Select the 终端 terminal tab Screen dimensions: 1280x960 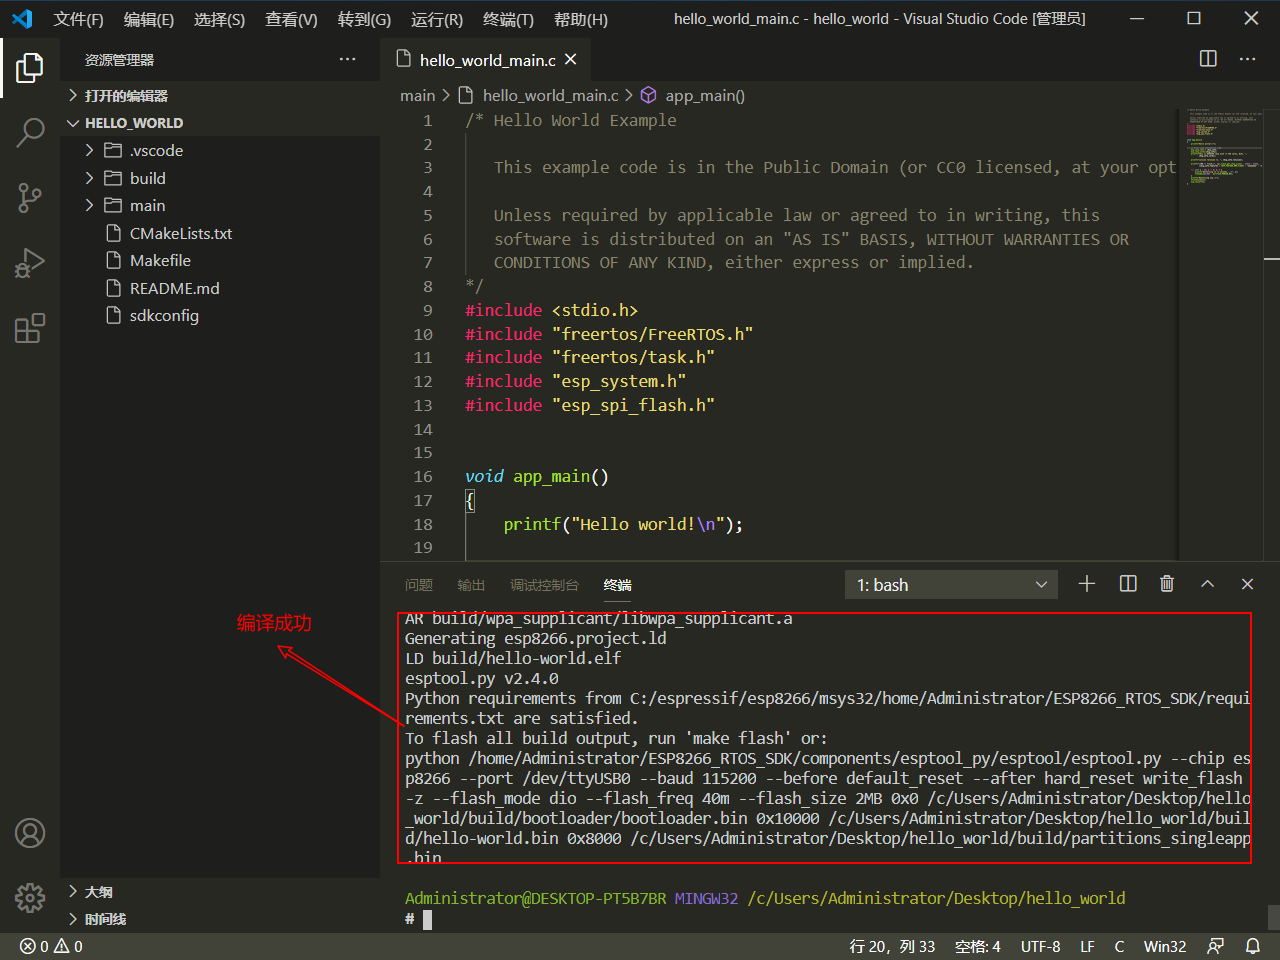tap(618, 585)
